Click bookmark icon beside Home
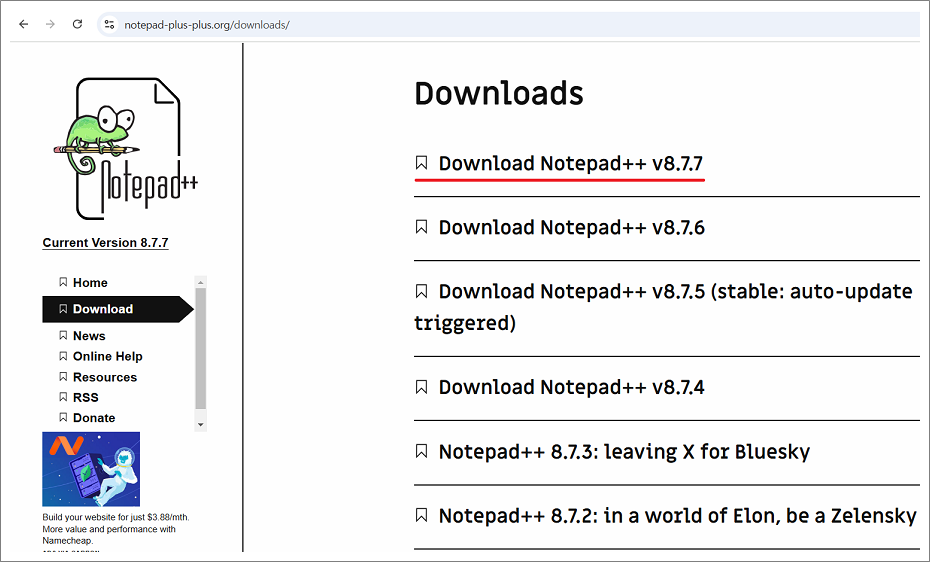 tap(63, 282)
